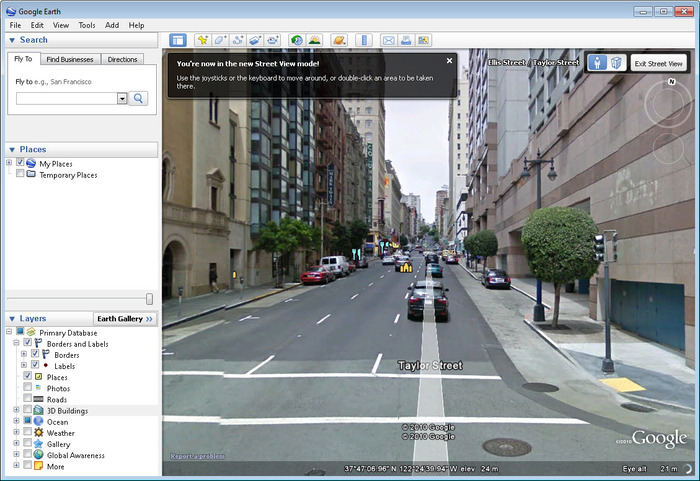This screenshot has height=481, width=700.
Task: Click the Print toolbar icon
Action: [406, 40]
